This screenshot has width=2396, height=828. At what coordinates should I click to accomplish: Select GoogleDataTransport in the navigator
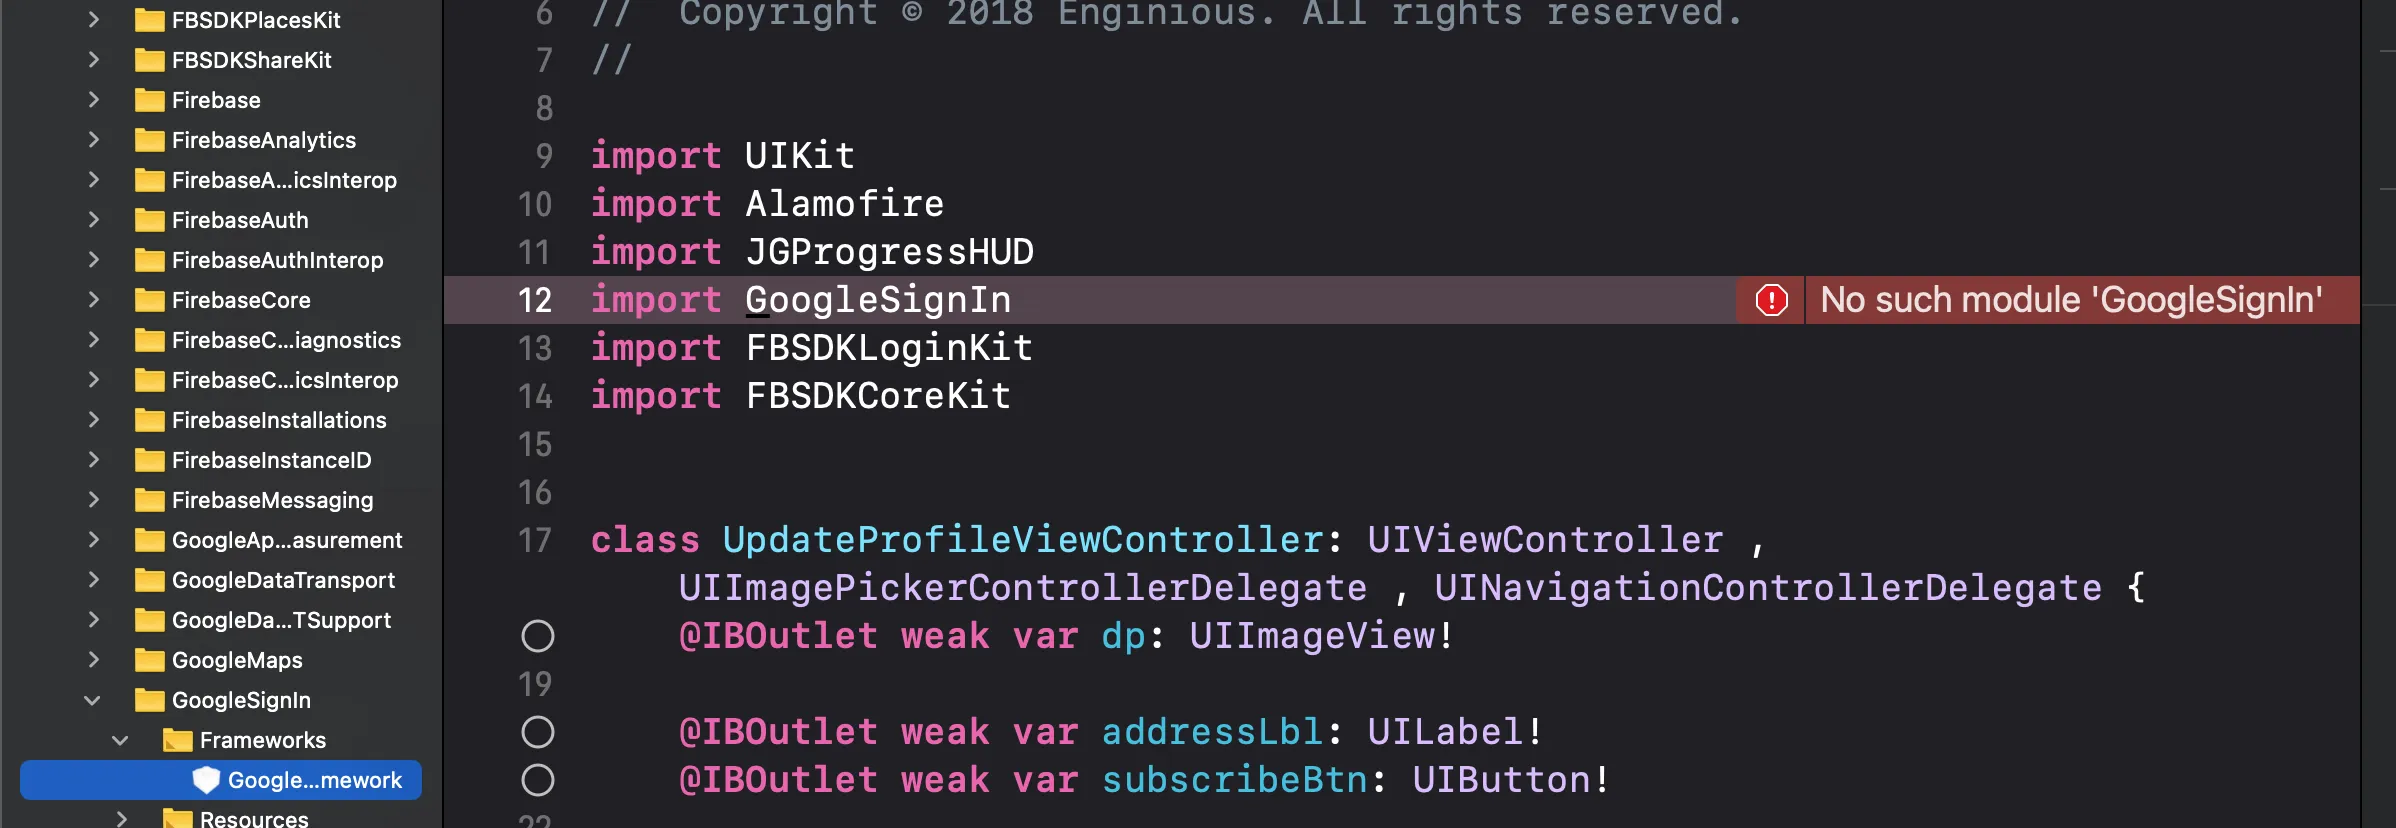(283, 580)
